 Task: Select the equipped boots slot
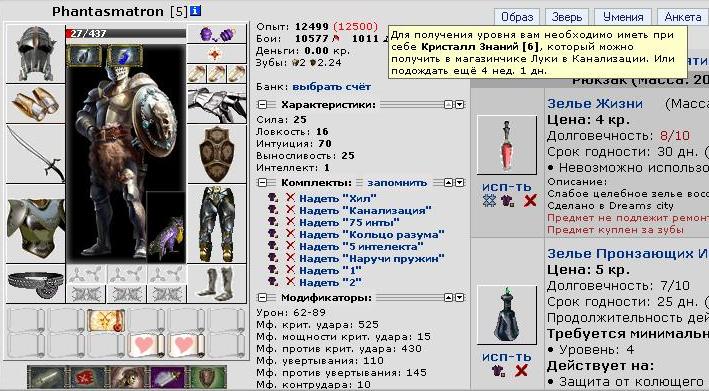click(x=217, y=284)
